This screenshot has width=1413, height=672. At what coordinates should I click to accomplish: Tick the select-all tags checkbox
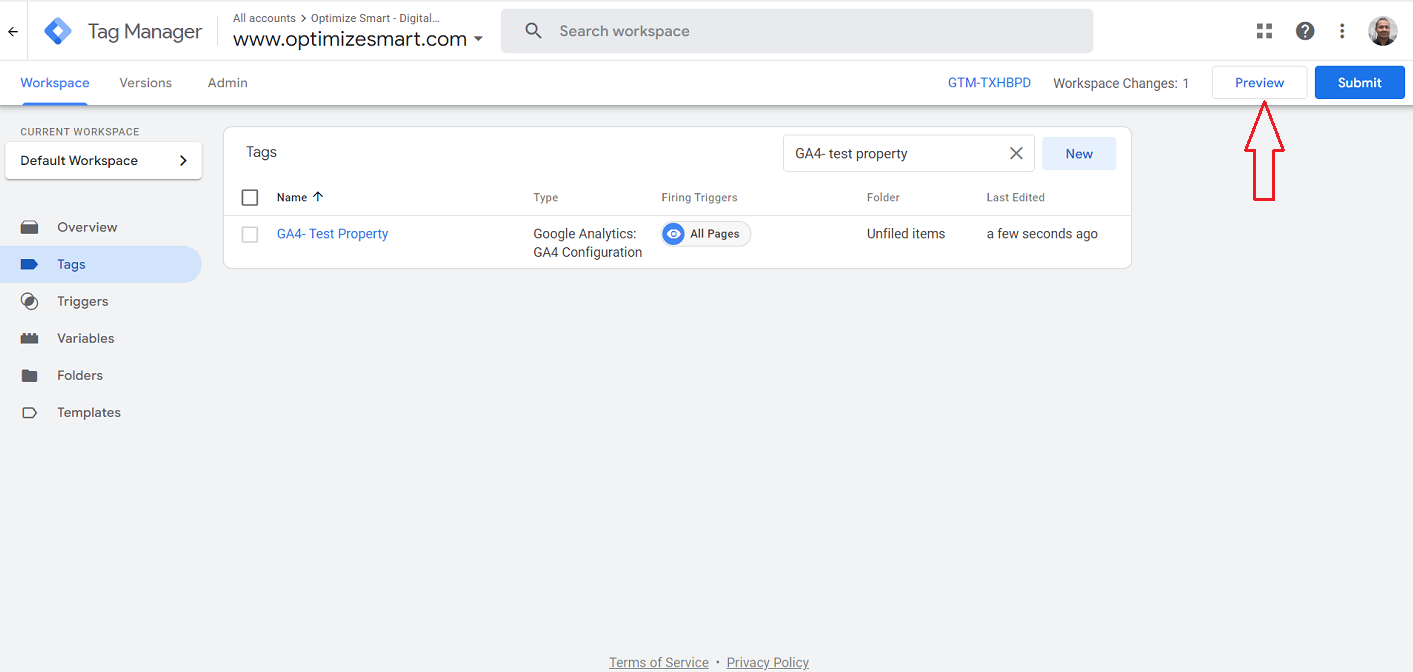coord(250,197)
